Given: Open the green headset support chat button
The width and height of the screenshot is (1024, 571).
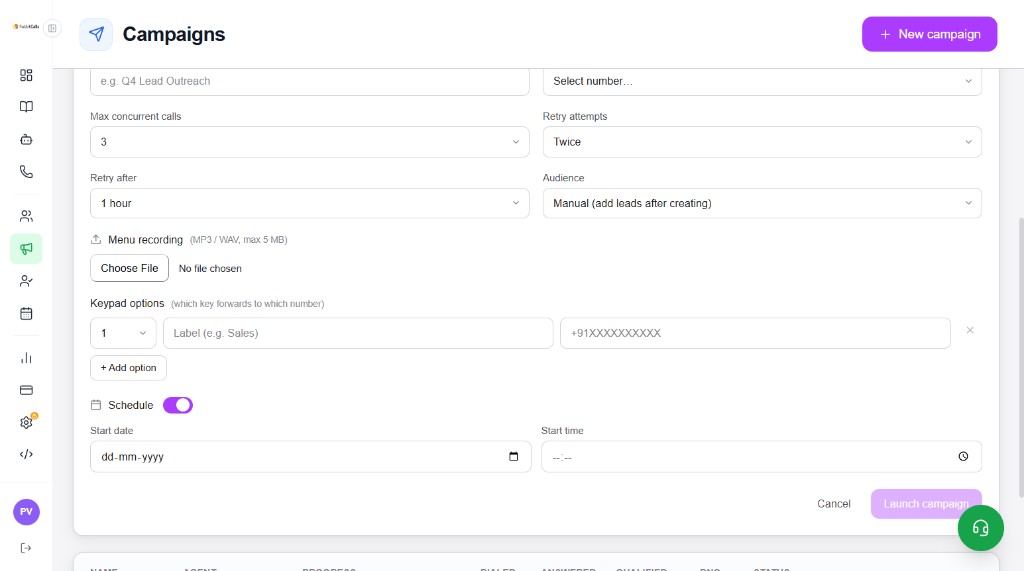Looking at the screenshot, I should (x=980, y=528).
